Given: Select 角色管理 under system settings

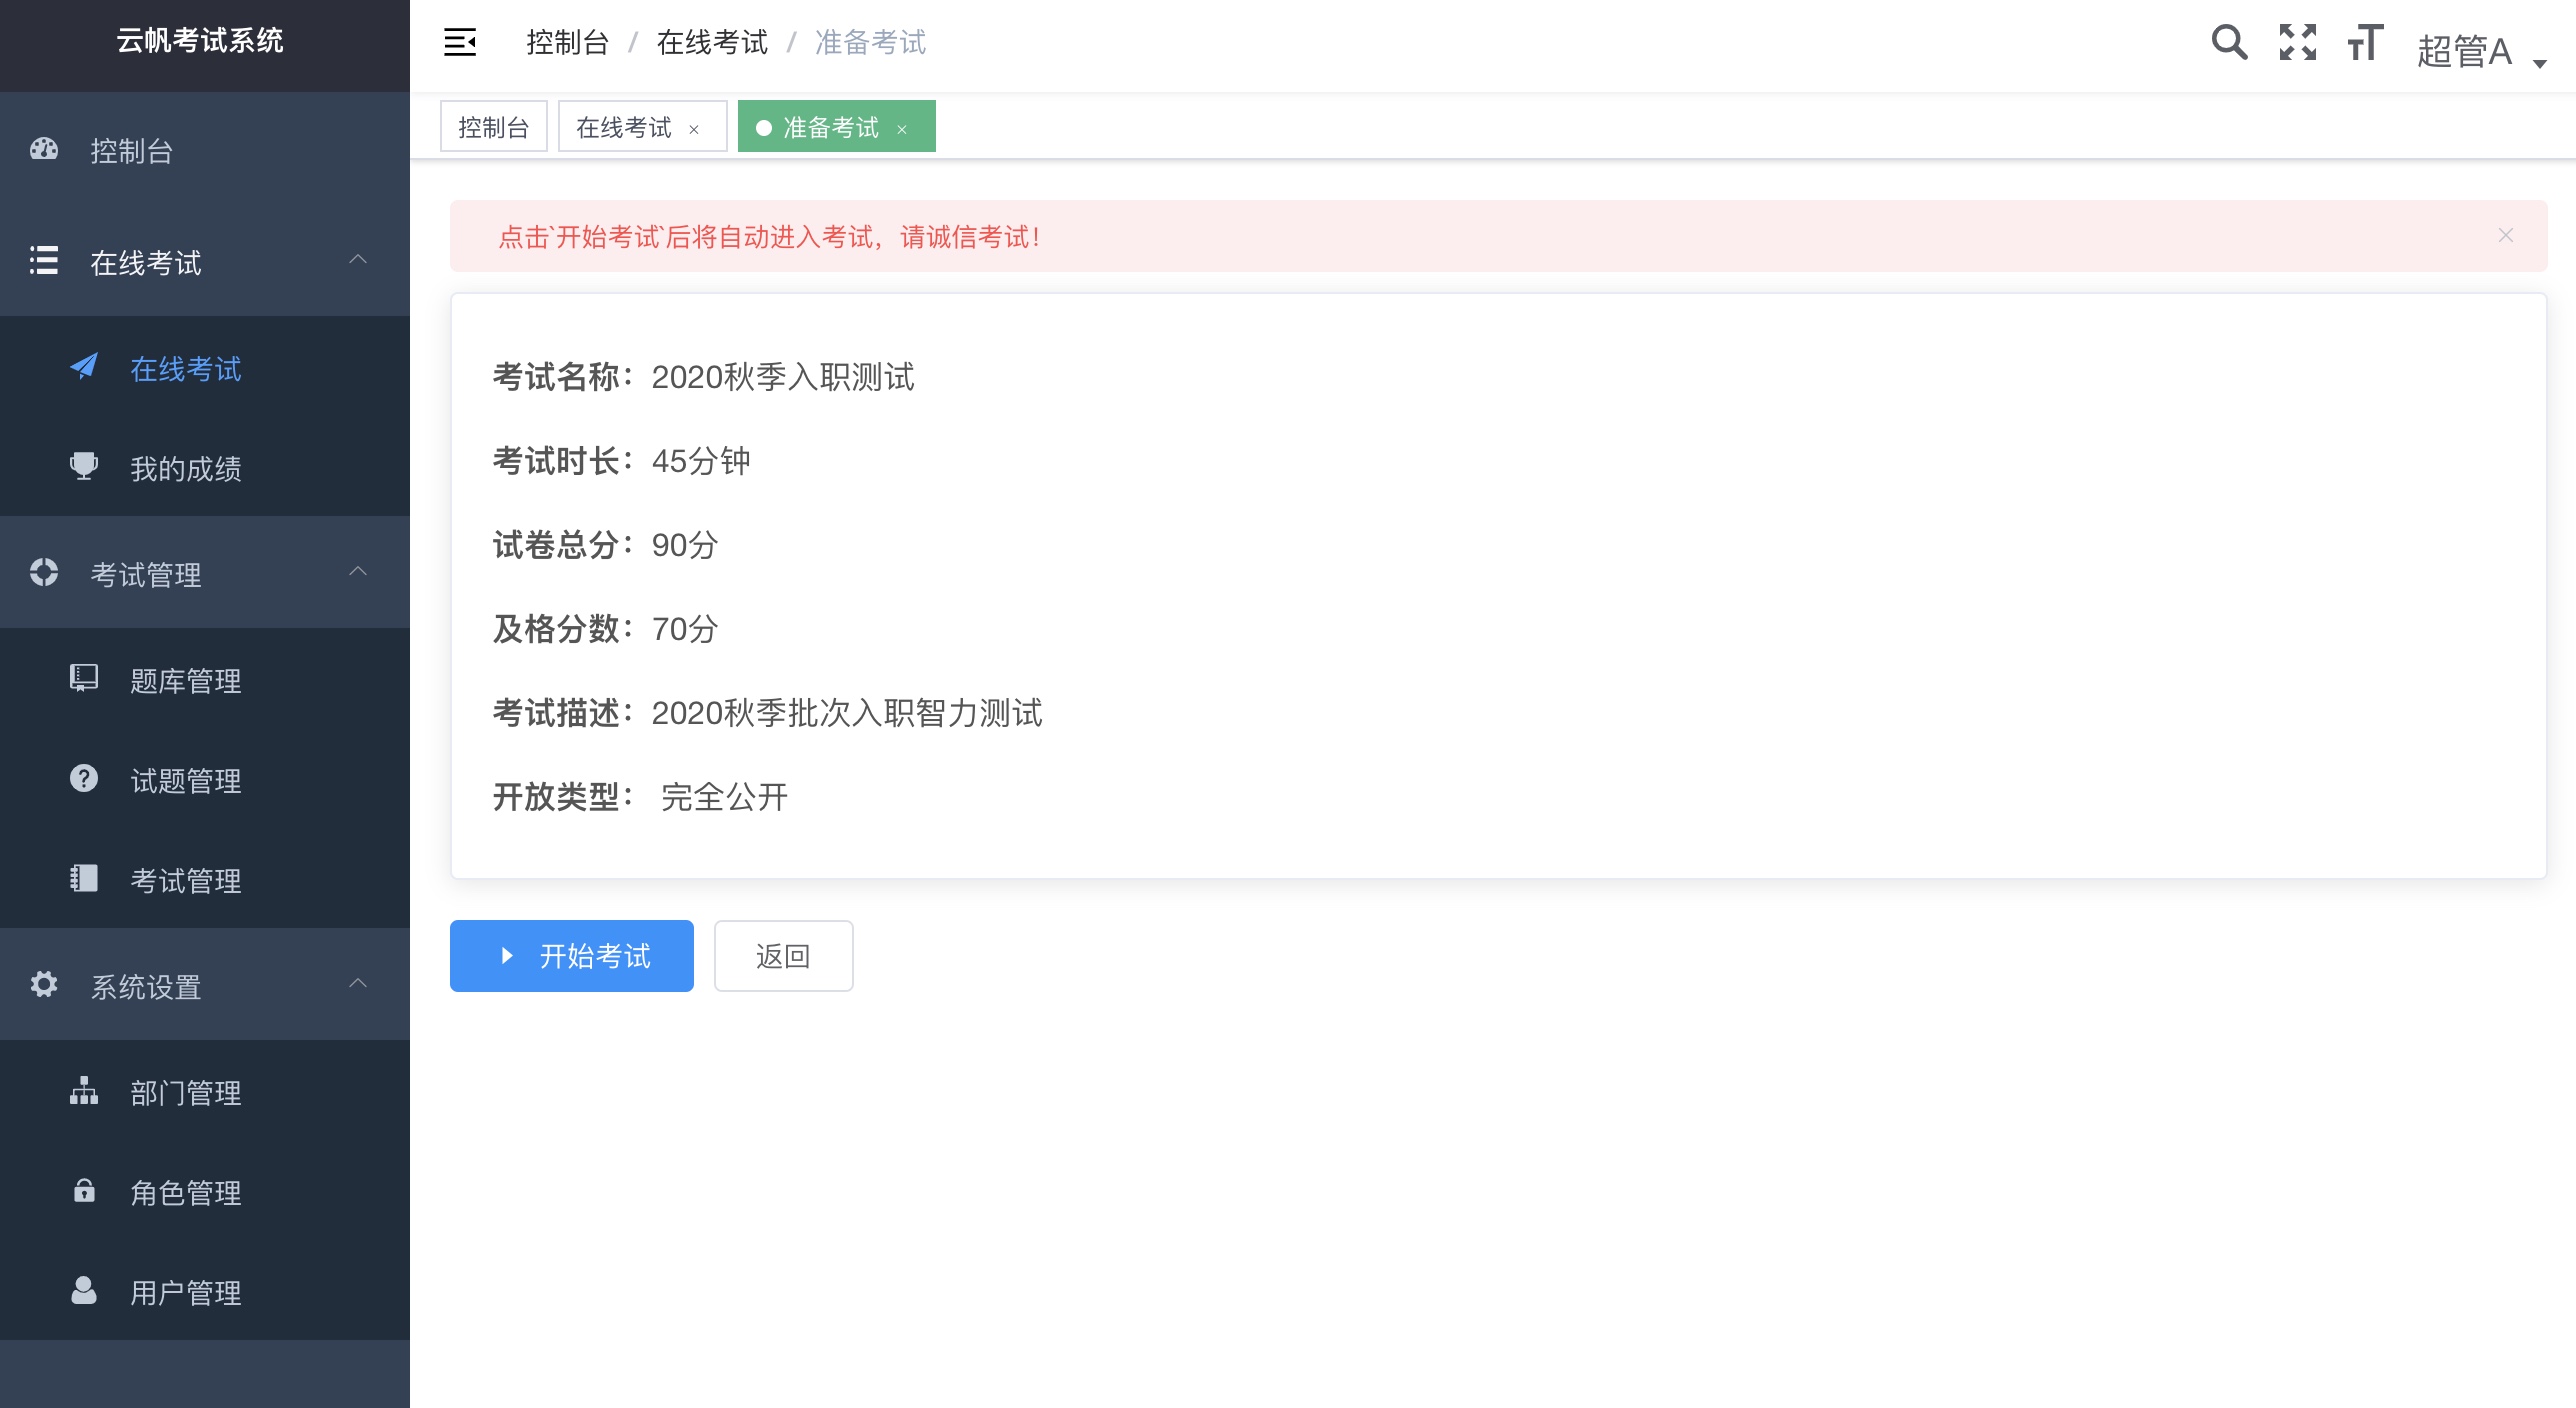Looking at the screenshot, I should coord(184,1192).
